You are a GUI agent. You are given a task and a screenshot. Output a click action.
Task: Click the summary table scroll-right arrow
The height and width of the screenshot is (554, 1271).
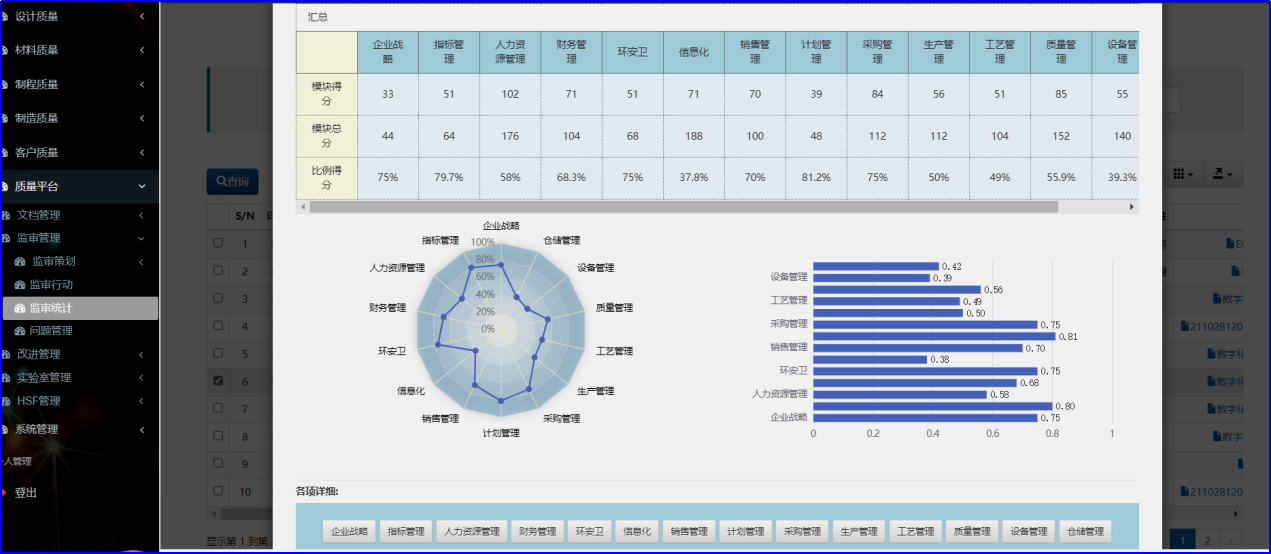coord(1132,207)
